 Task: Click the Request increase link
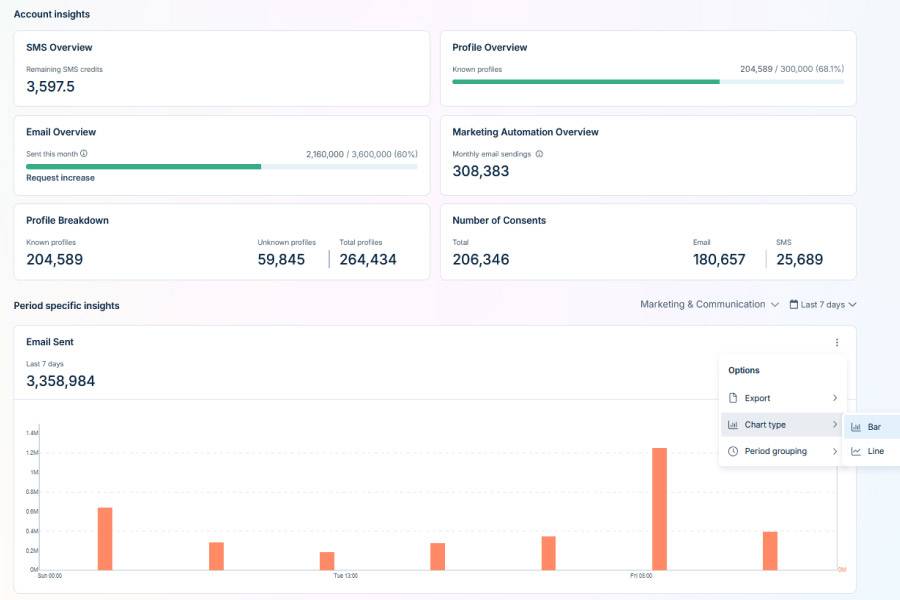coord(60,178)
